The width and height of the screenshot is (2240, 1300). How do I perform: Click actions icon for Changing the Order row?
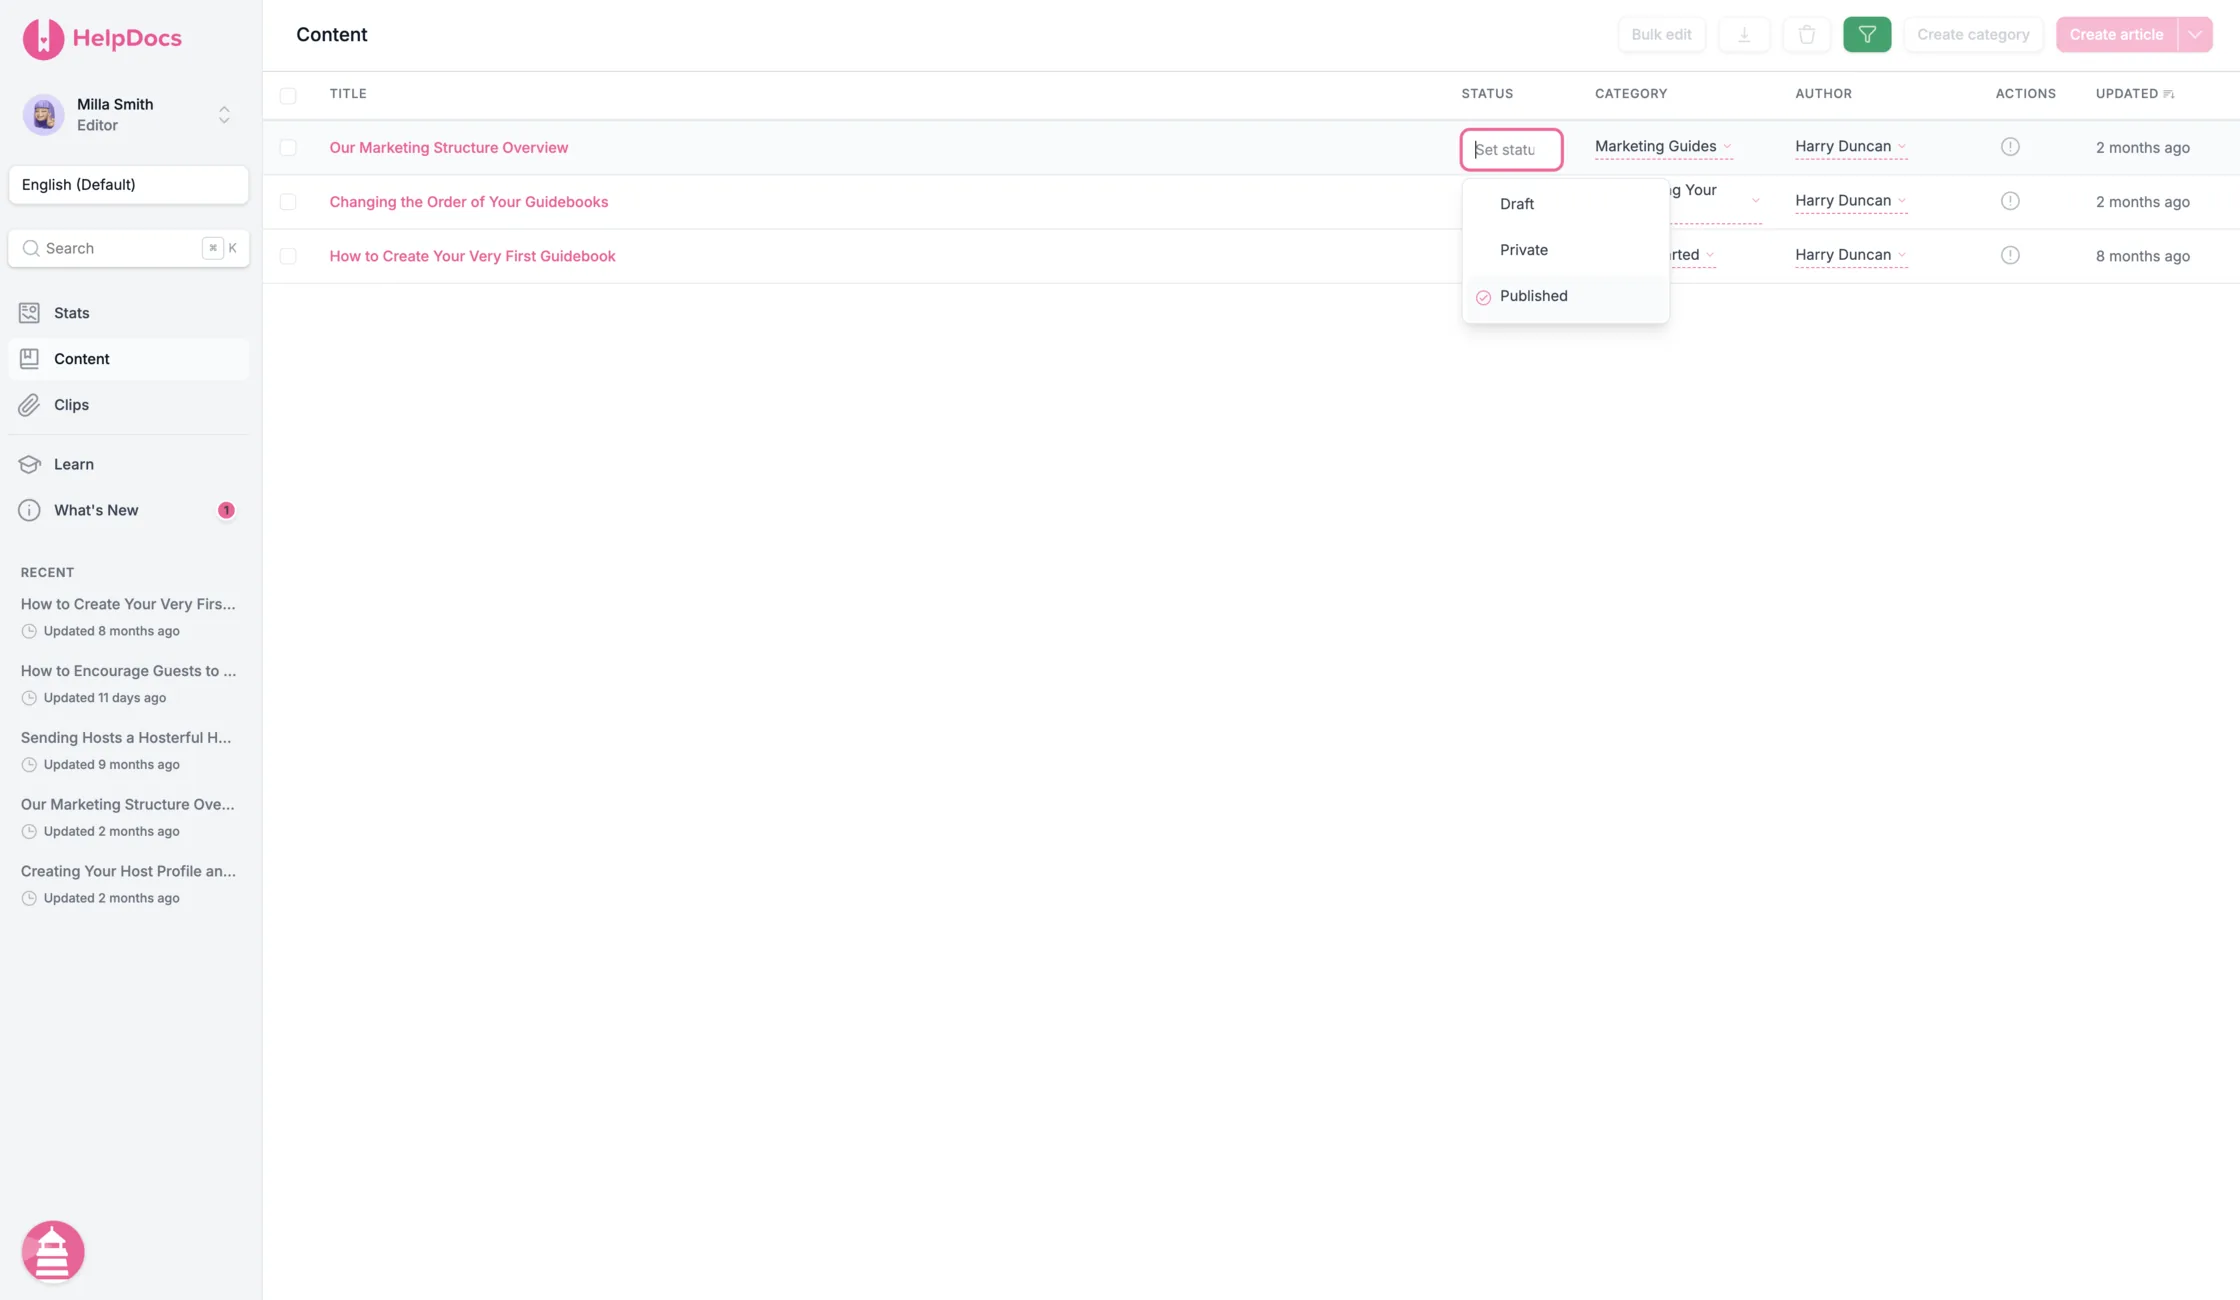[x=2010, y=201]
